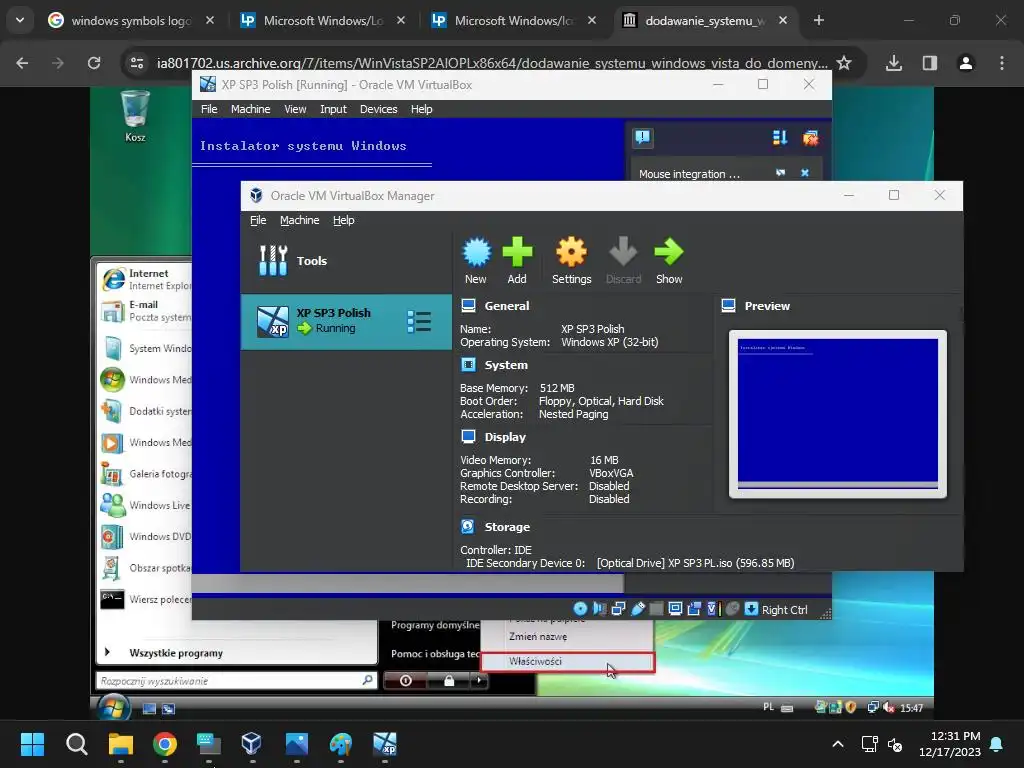
Task: Open a new Chrome tab with plus button
Action: pos(818,20)
